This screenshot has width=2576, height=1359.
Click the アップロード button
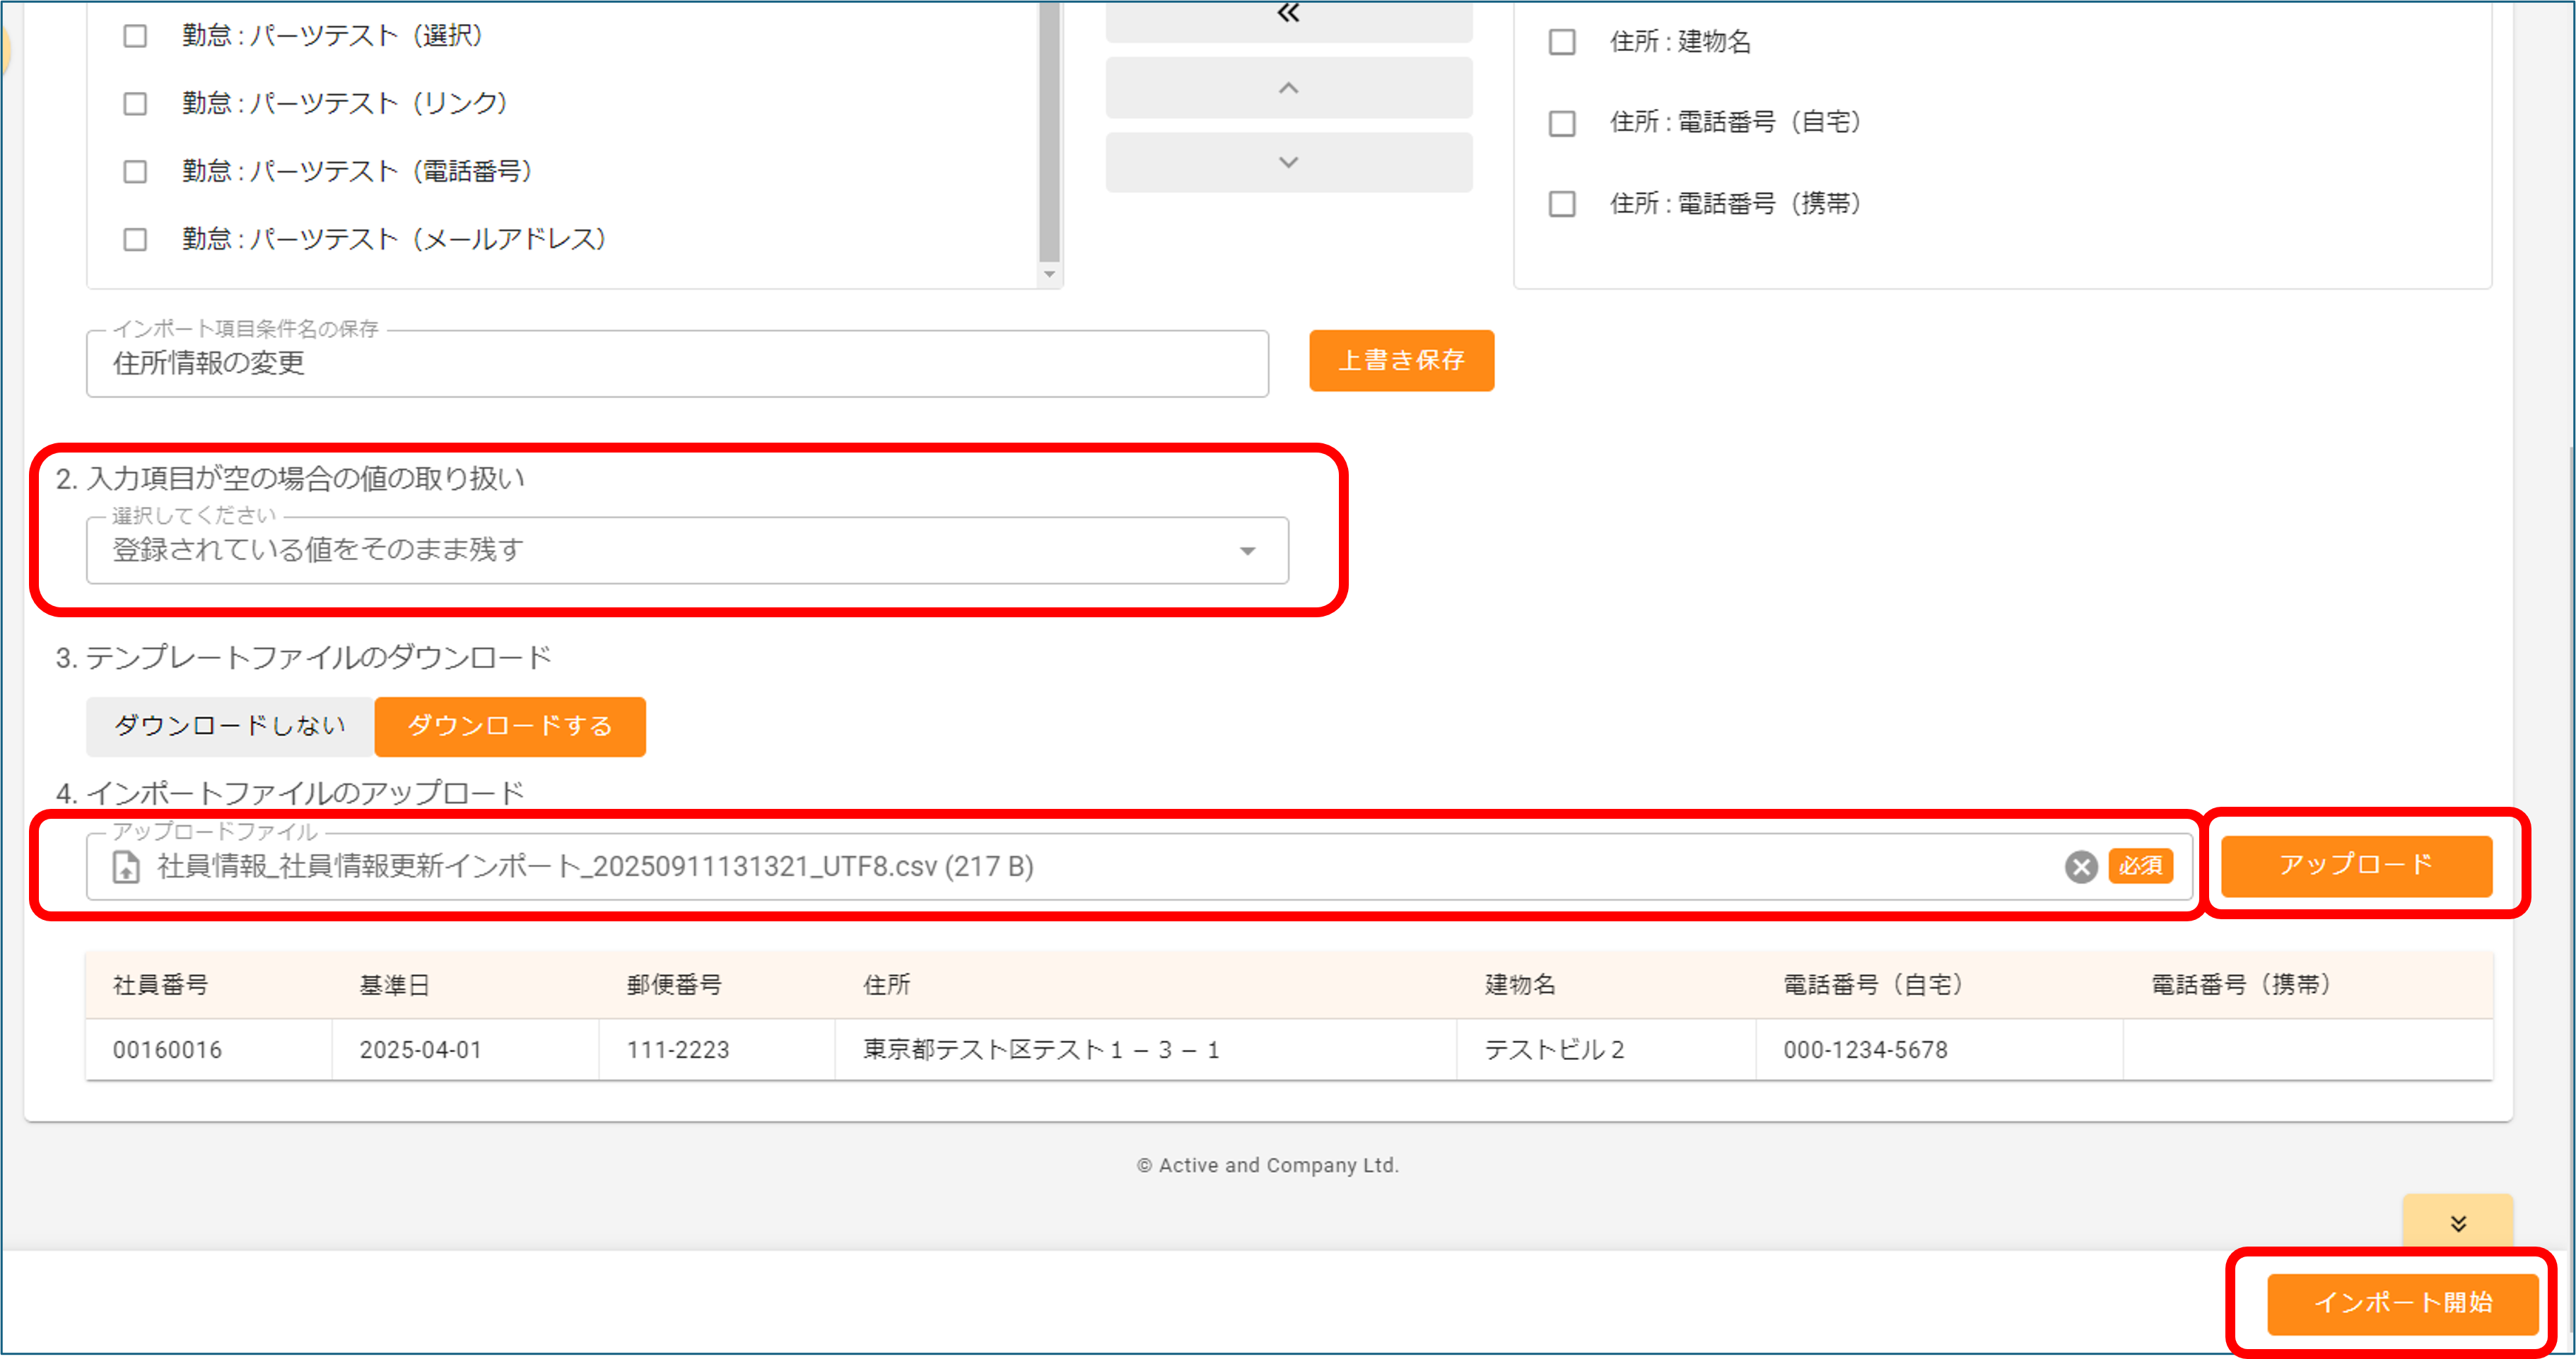coord(2358,865)
